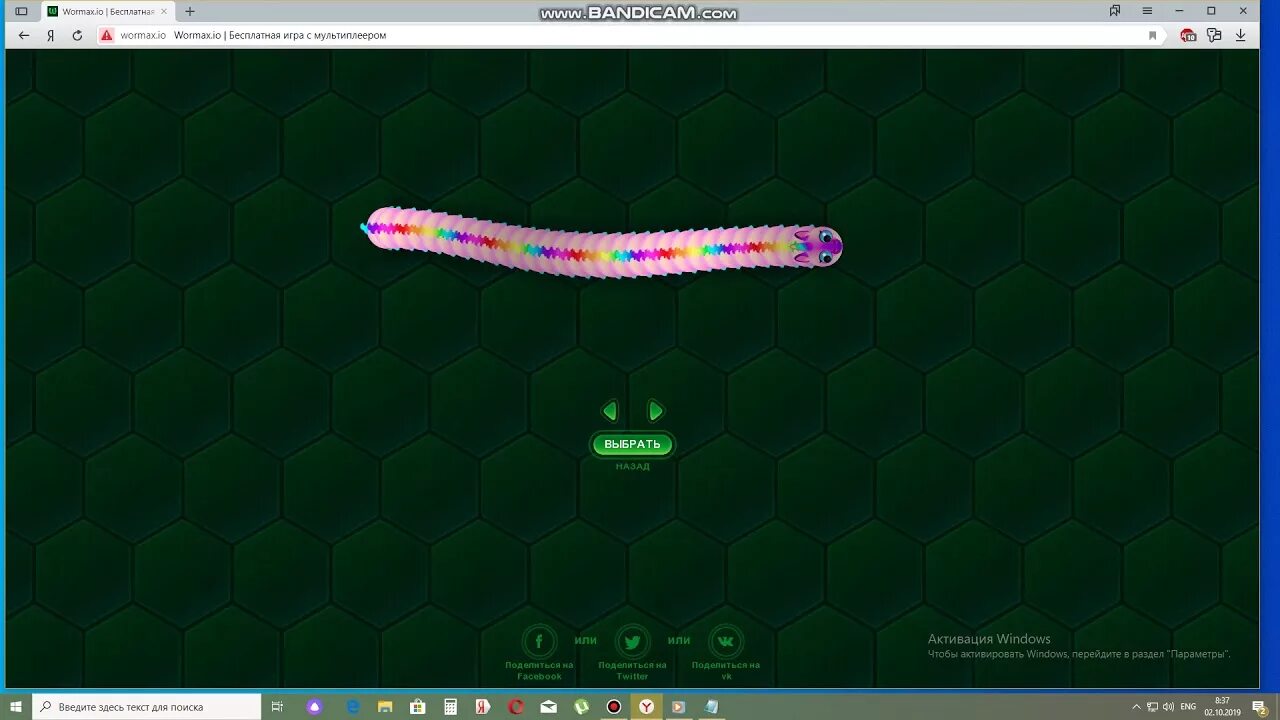The image size is (1280, 720).
Task: Open uTorrent from taskbar
Action: click(581, 707)
